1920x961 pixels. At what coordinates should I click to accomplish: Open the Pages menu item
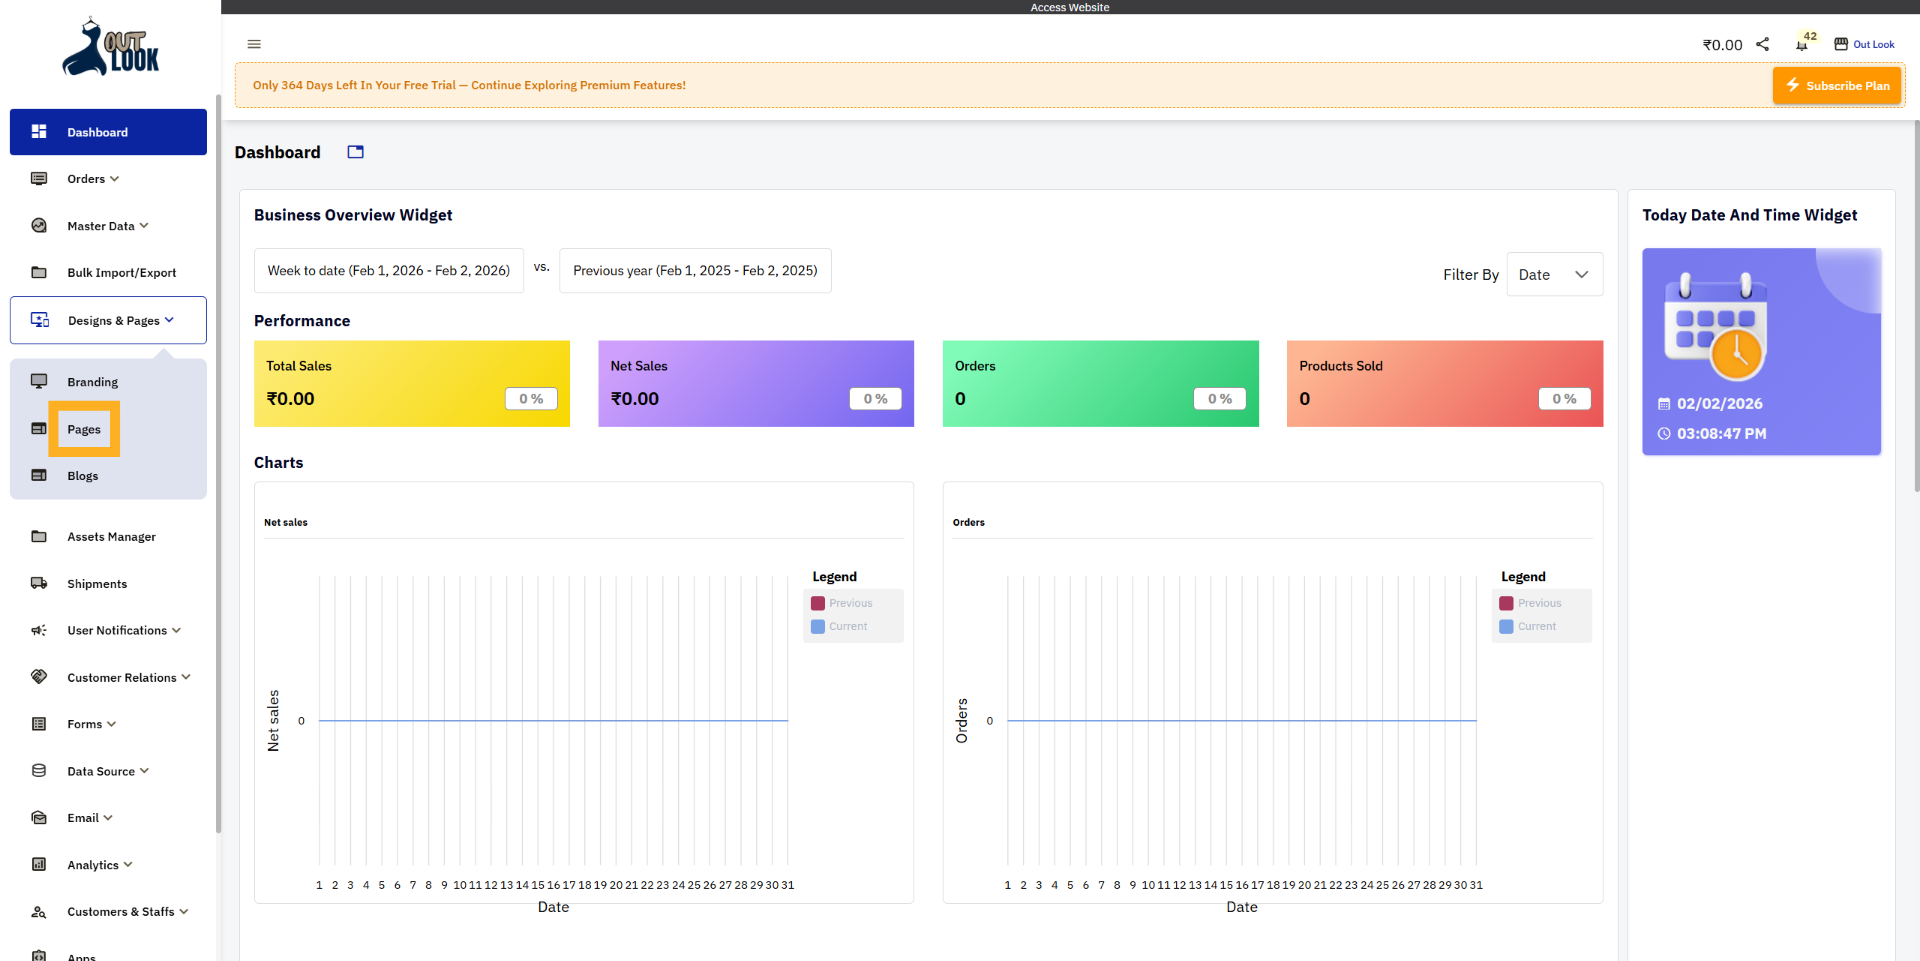[x=84, y=429]
